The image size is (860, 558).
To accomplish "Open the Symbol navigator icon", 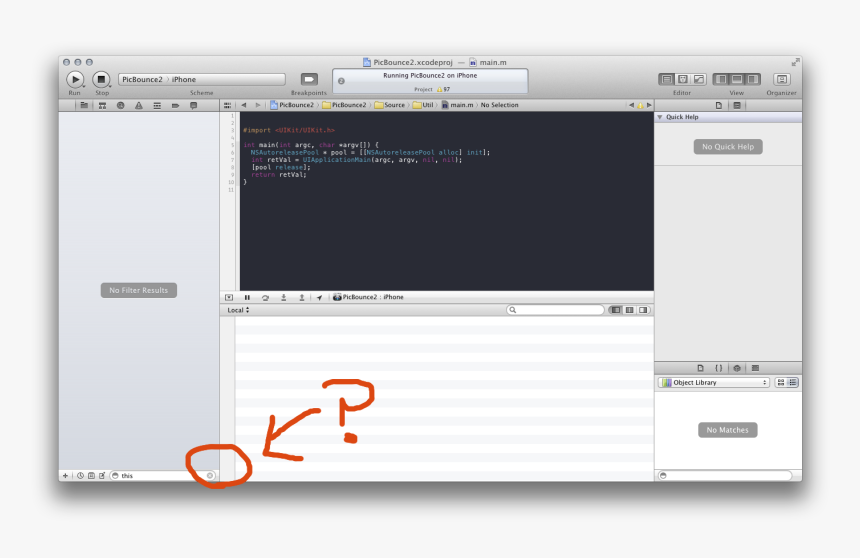I will [x=102, y=105].
